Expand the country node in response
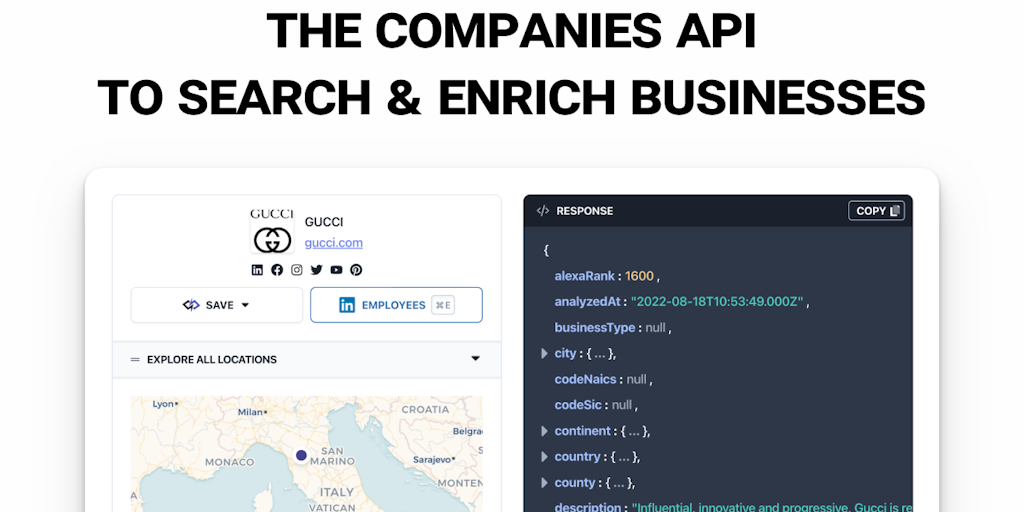Screen dimensions: 1024x512 point(545,456)
